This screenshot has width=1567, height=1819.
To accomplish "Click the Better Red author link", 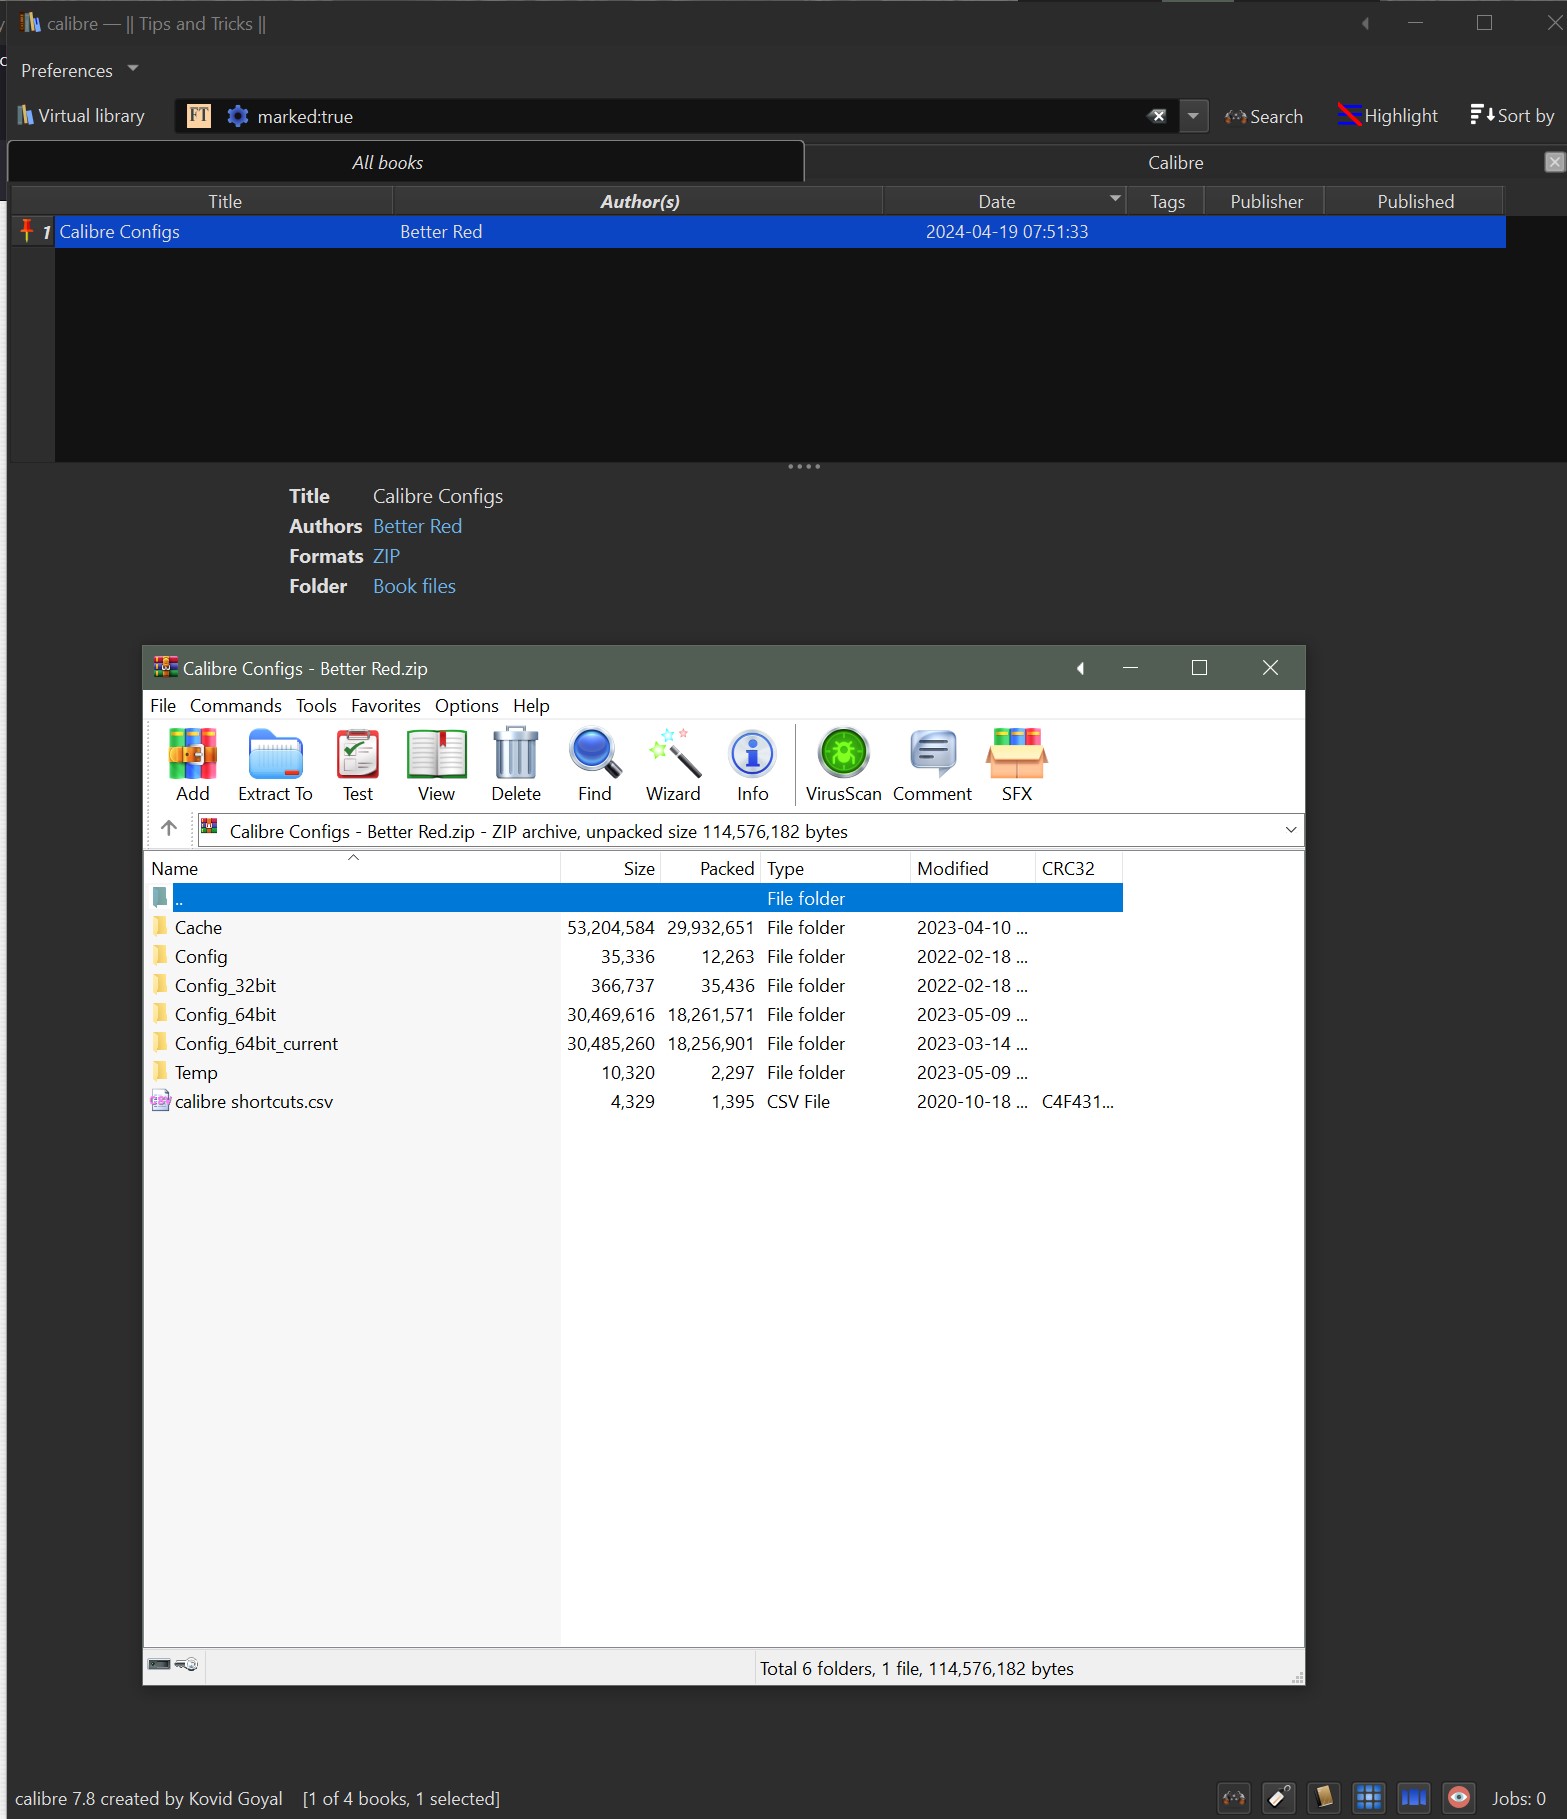I will pyautogui.click(x=417, y=526).
